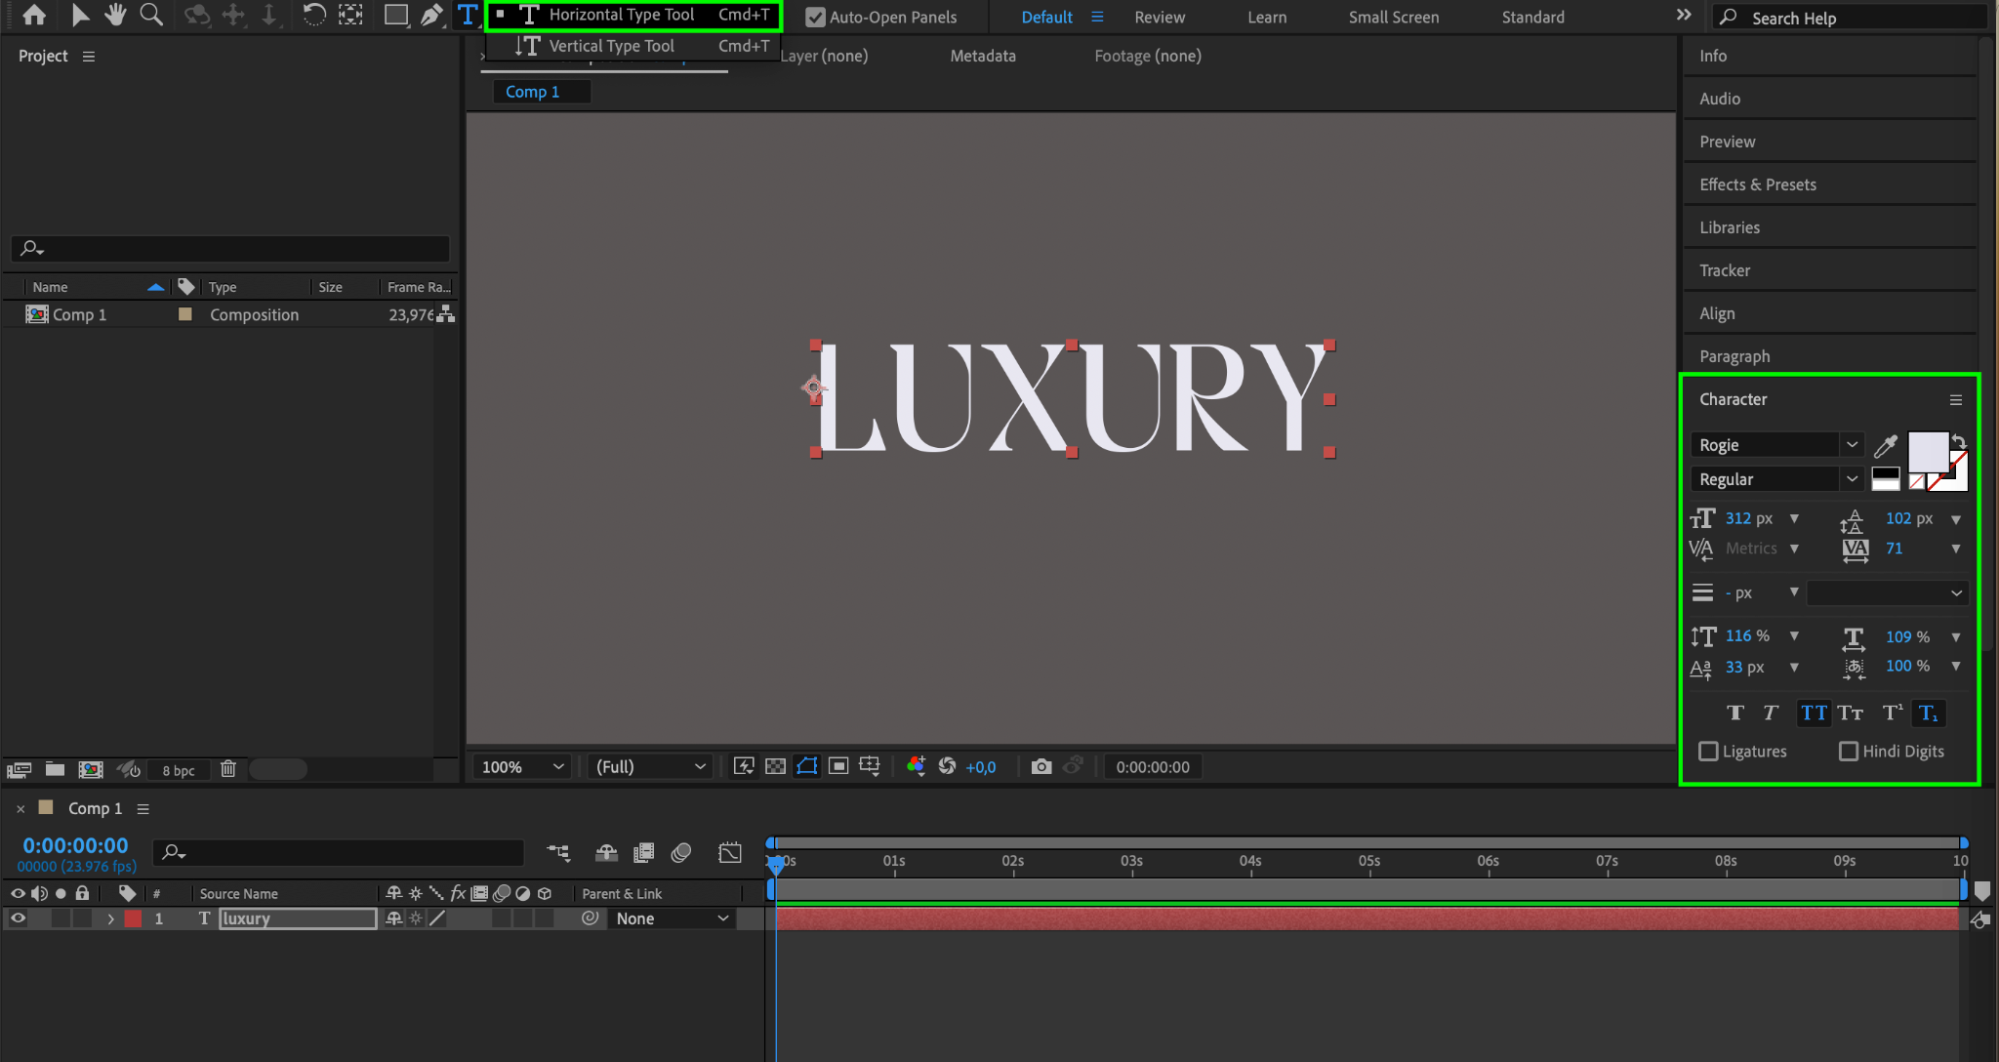Enable the Ligatures checkbox
The width and height of the screenshot is (1999, 1062).
tap(1709, 751)
